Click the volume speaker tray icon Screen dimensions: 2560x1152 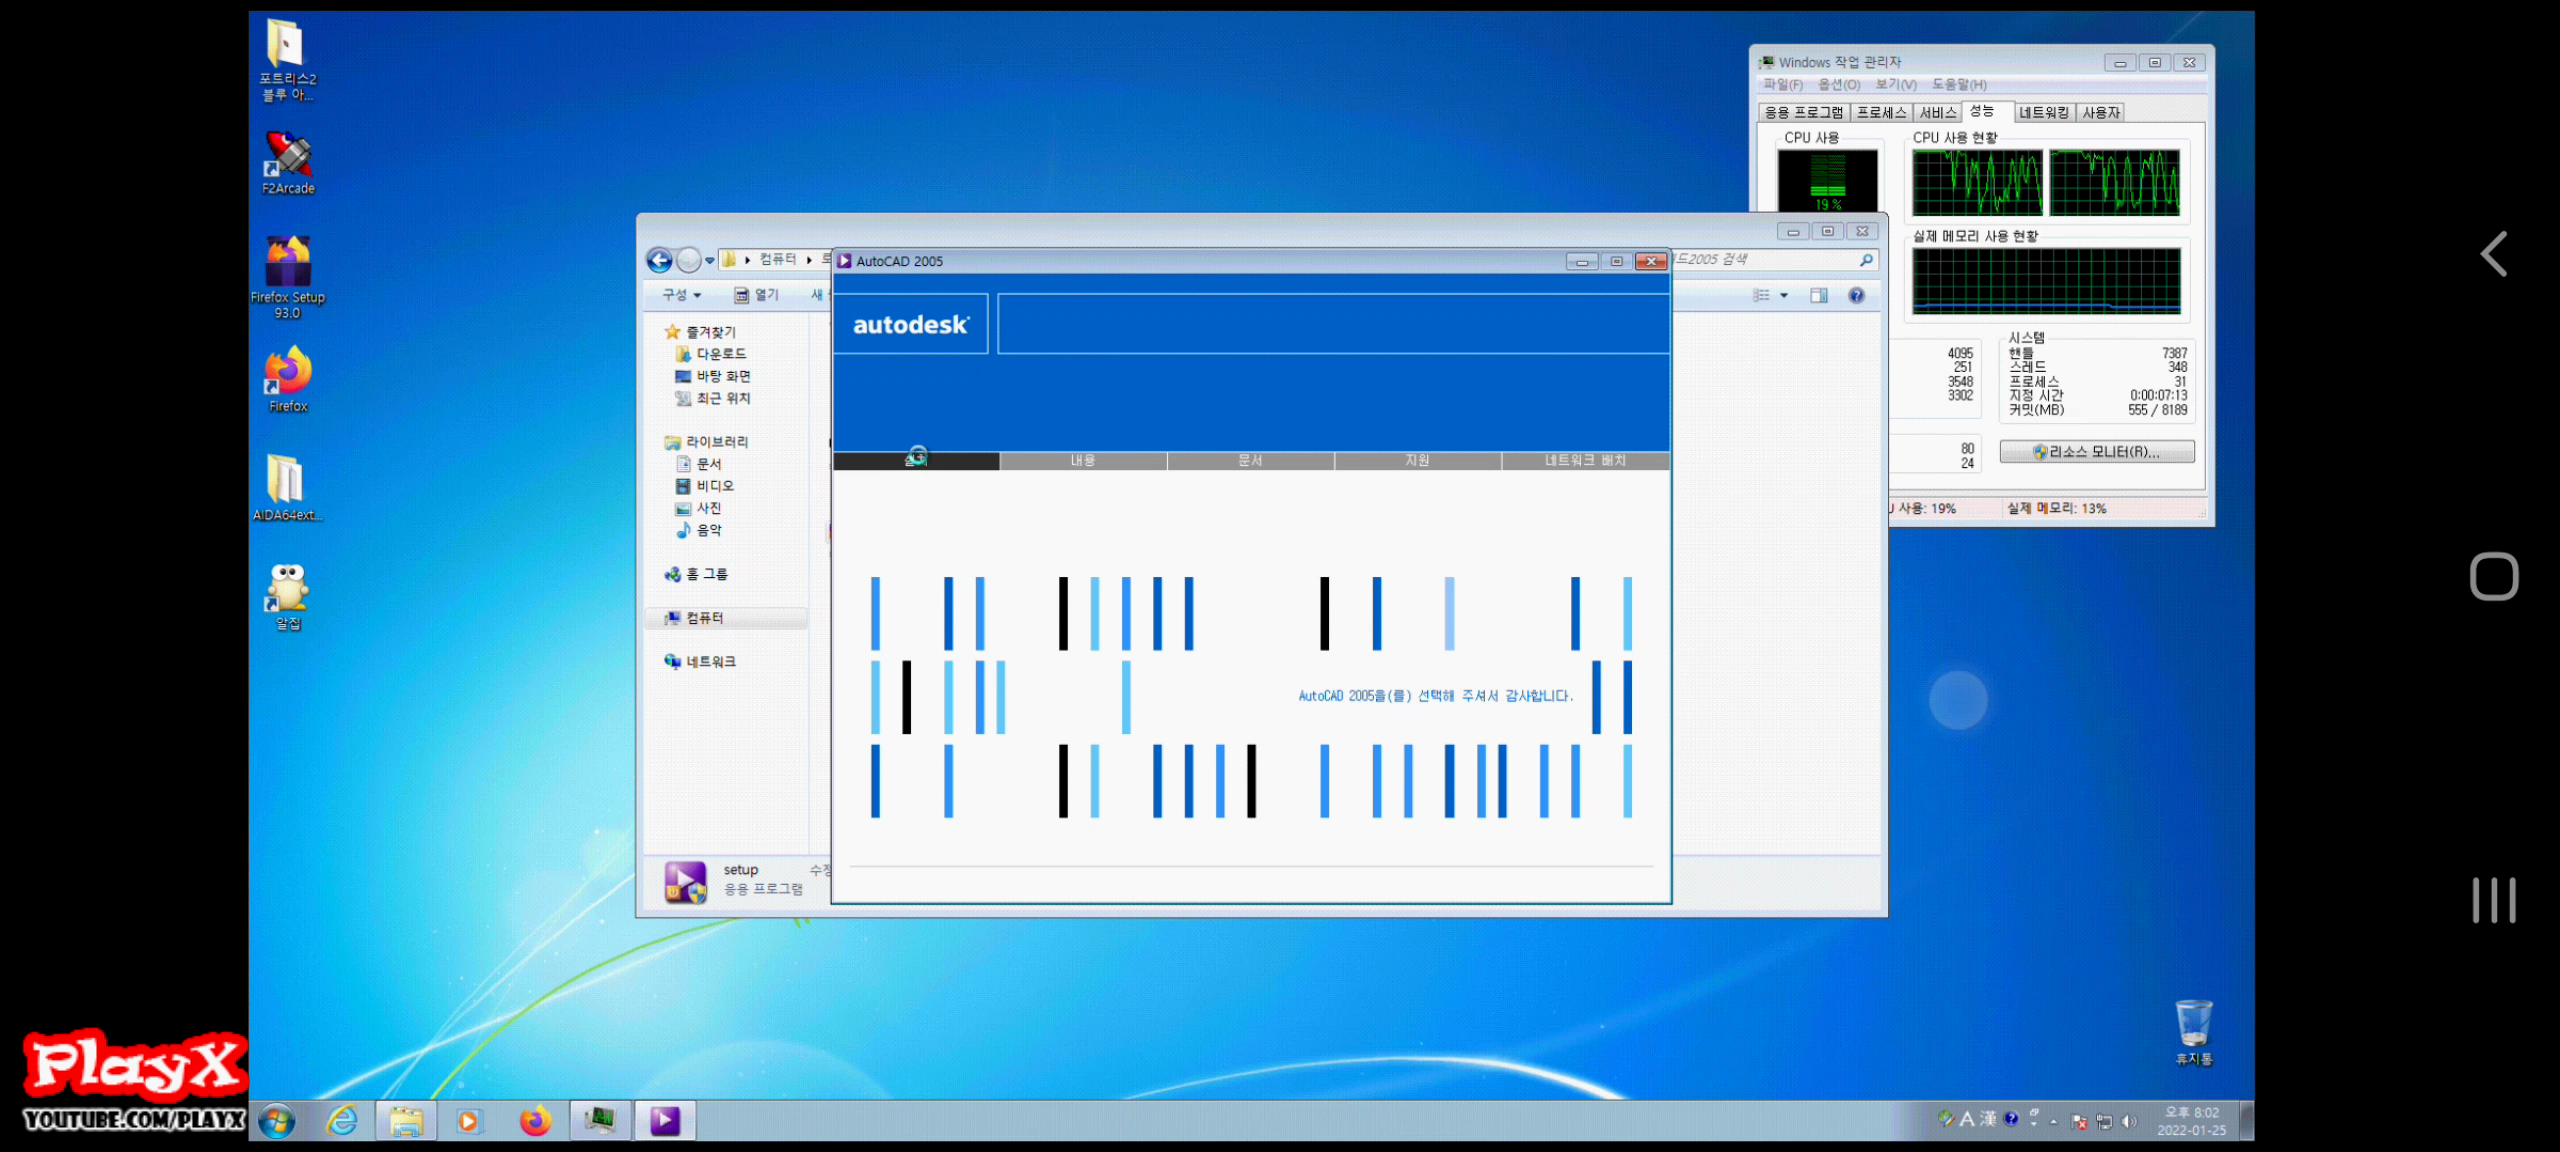point(2128,1121)
